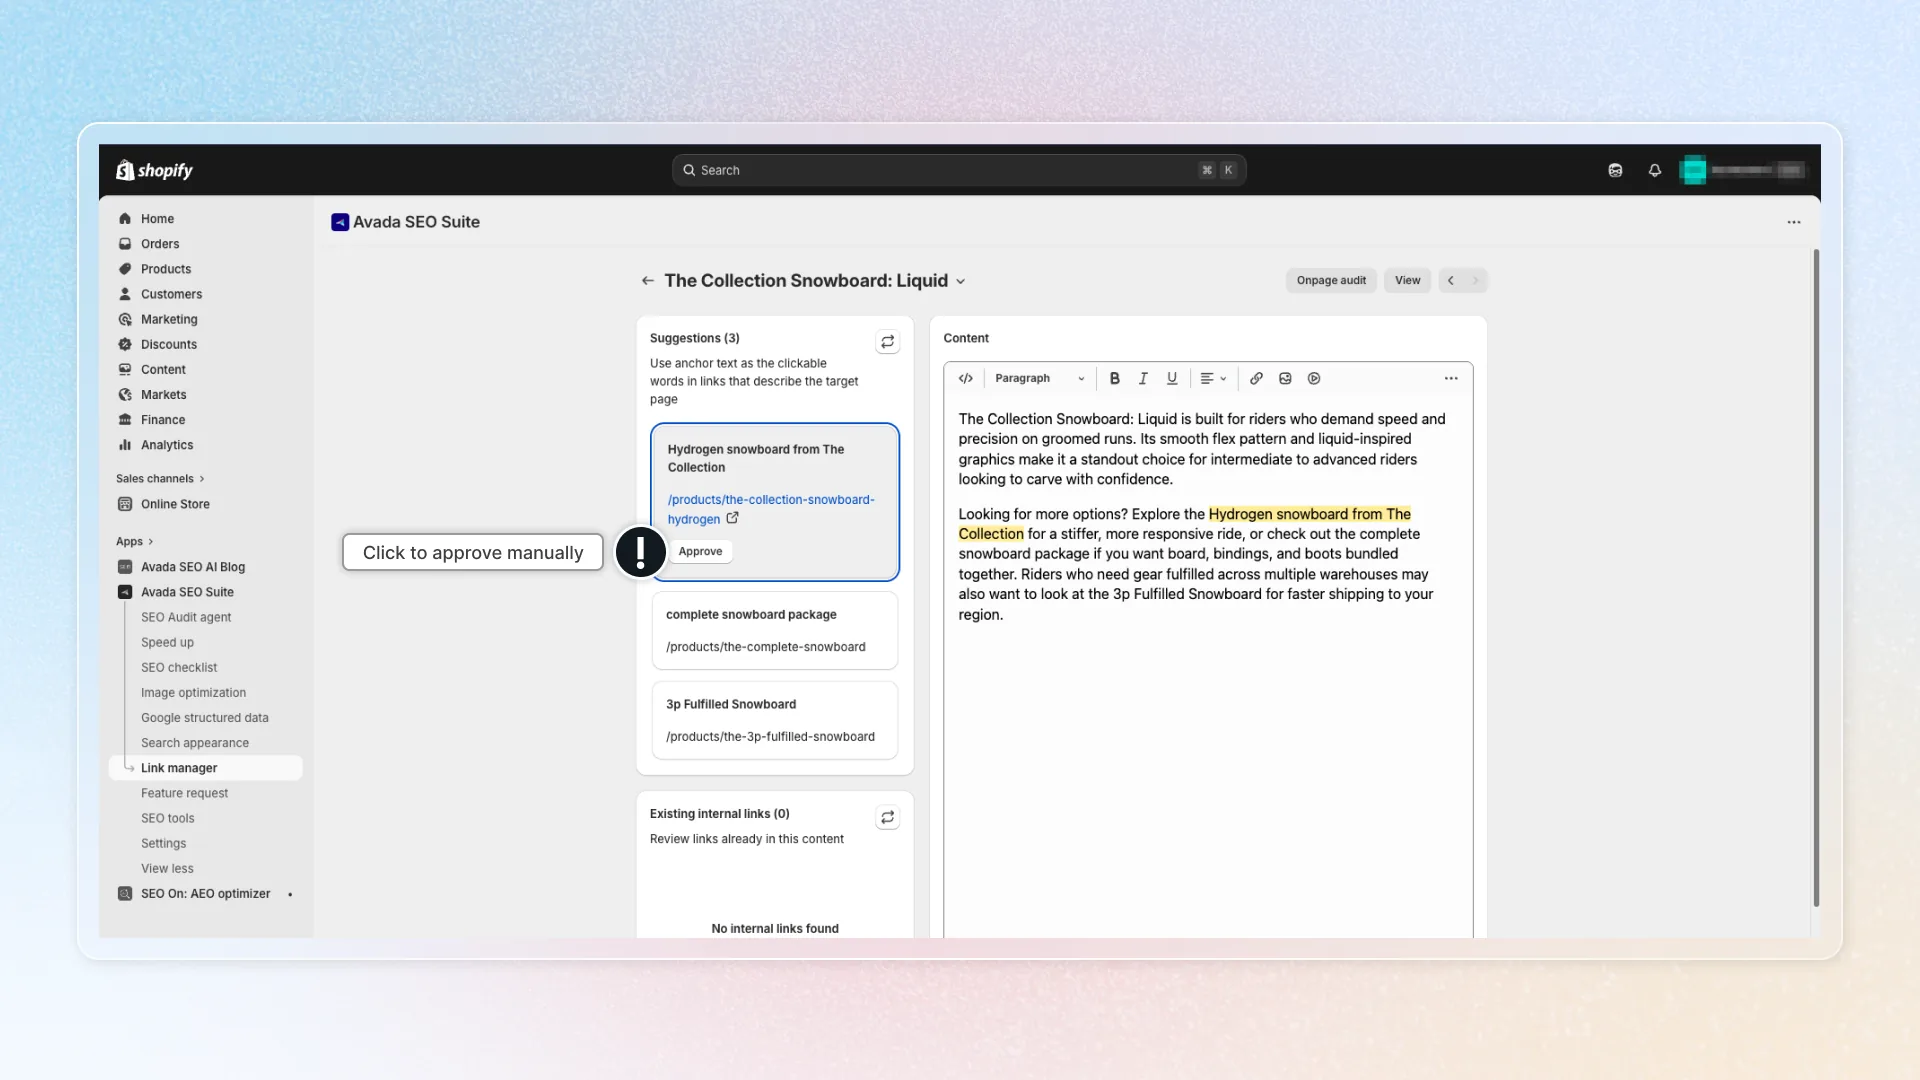
Task: Go back with the arrow beside page title
Action: tap(648, 281)
